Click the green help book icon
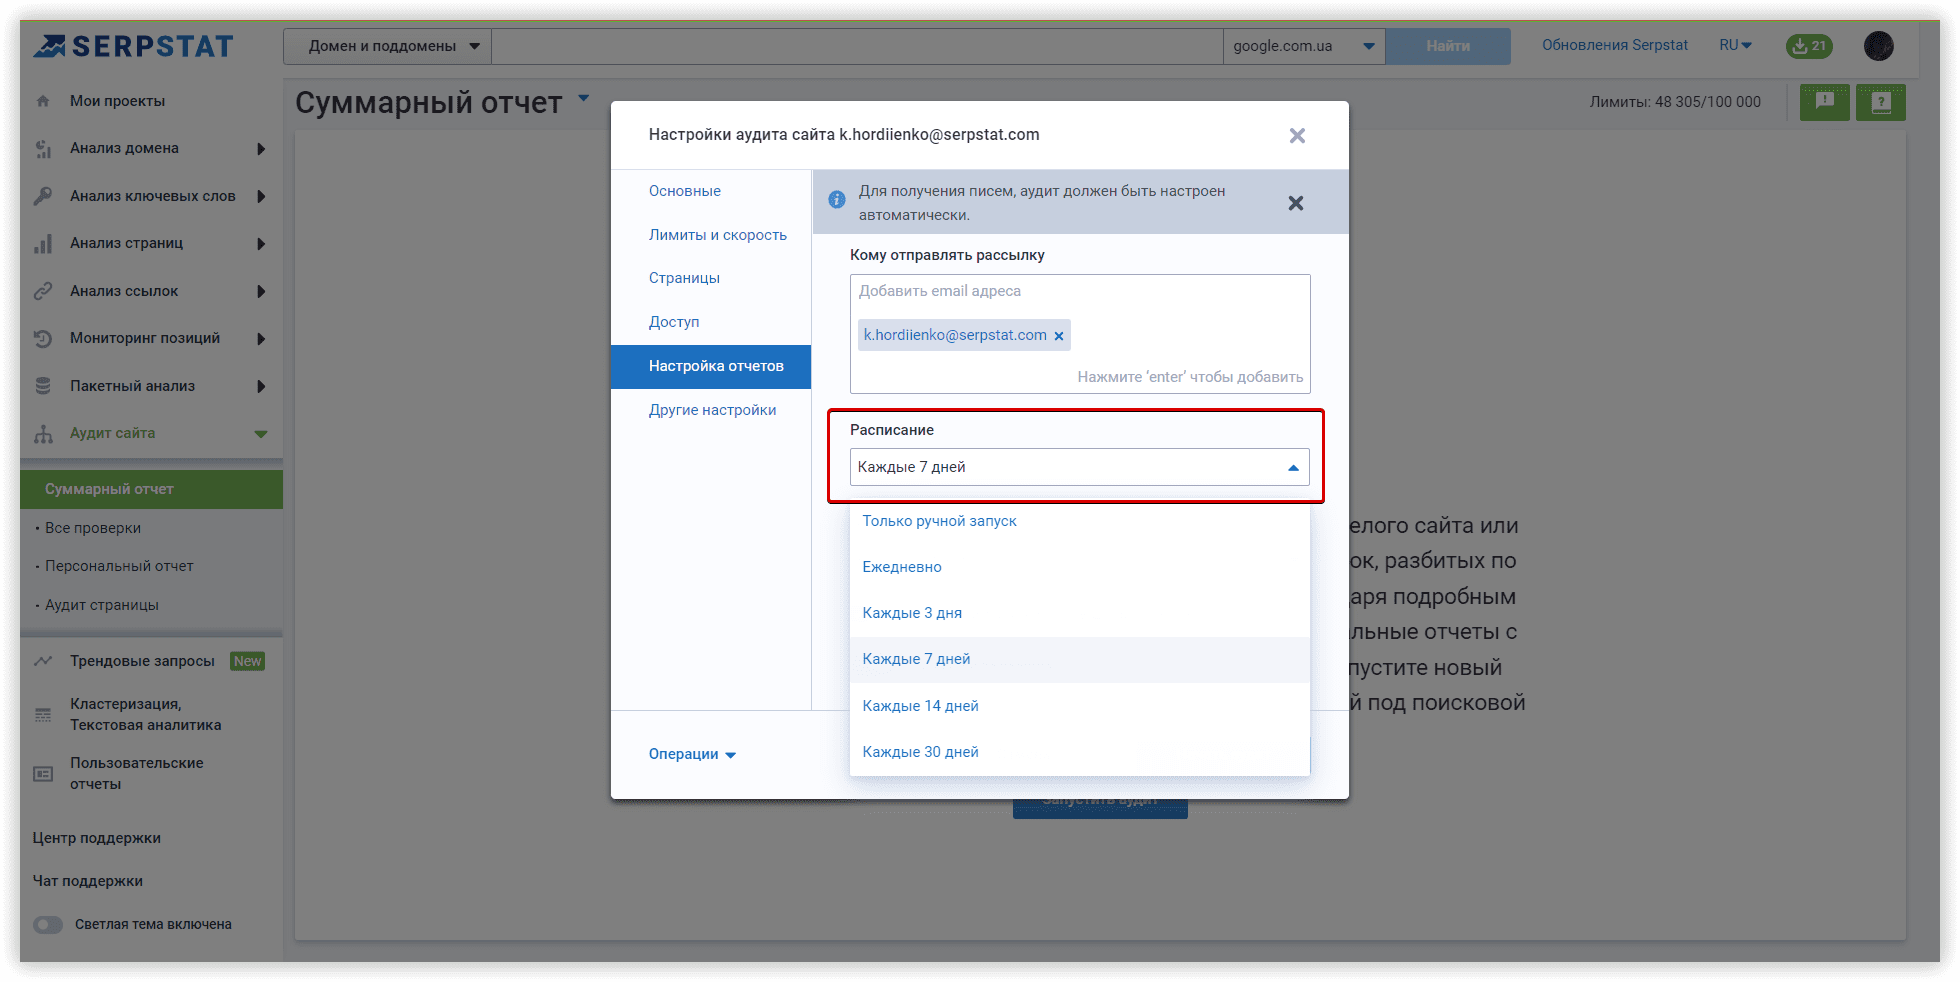1960x982 pixels. (1881, 102)
